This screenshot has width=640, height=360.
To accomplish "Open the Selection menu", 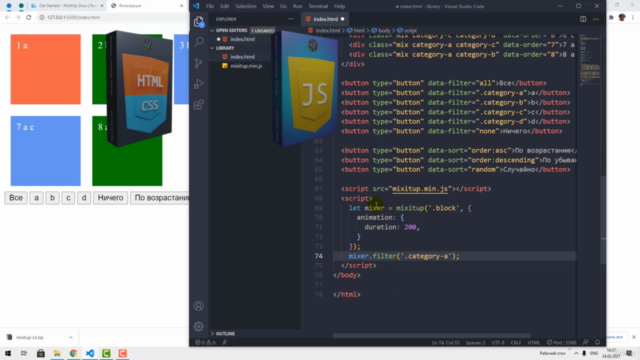I will (246, 6).
